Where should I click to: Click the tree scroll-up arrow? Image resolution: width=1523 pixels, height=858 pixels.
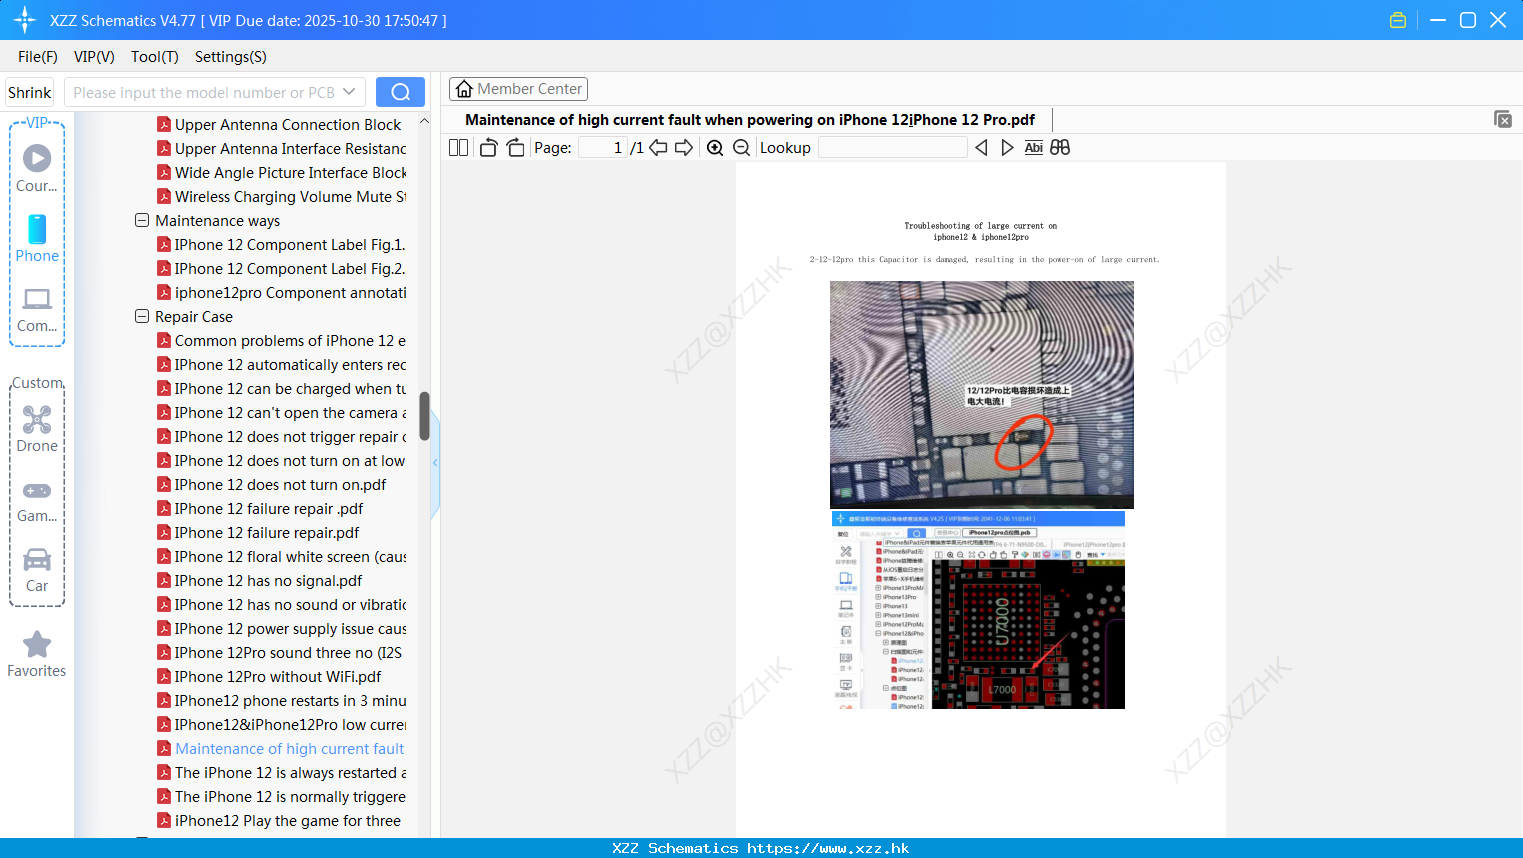pyautogui.click(x=424, y=121)
